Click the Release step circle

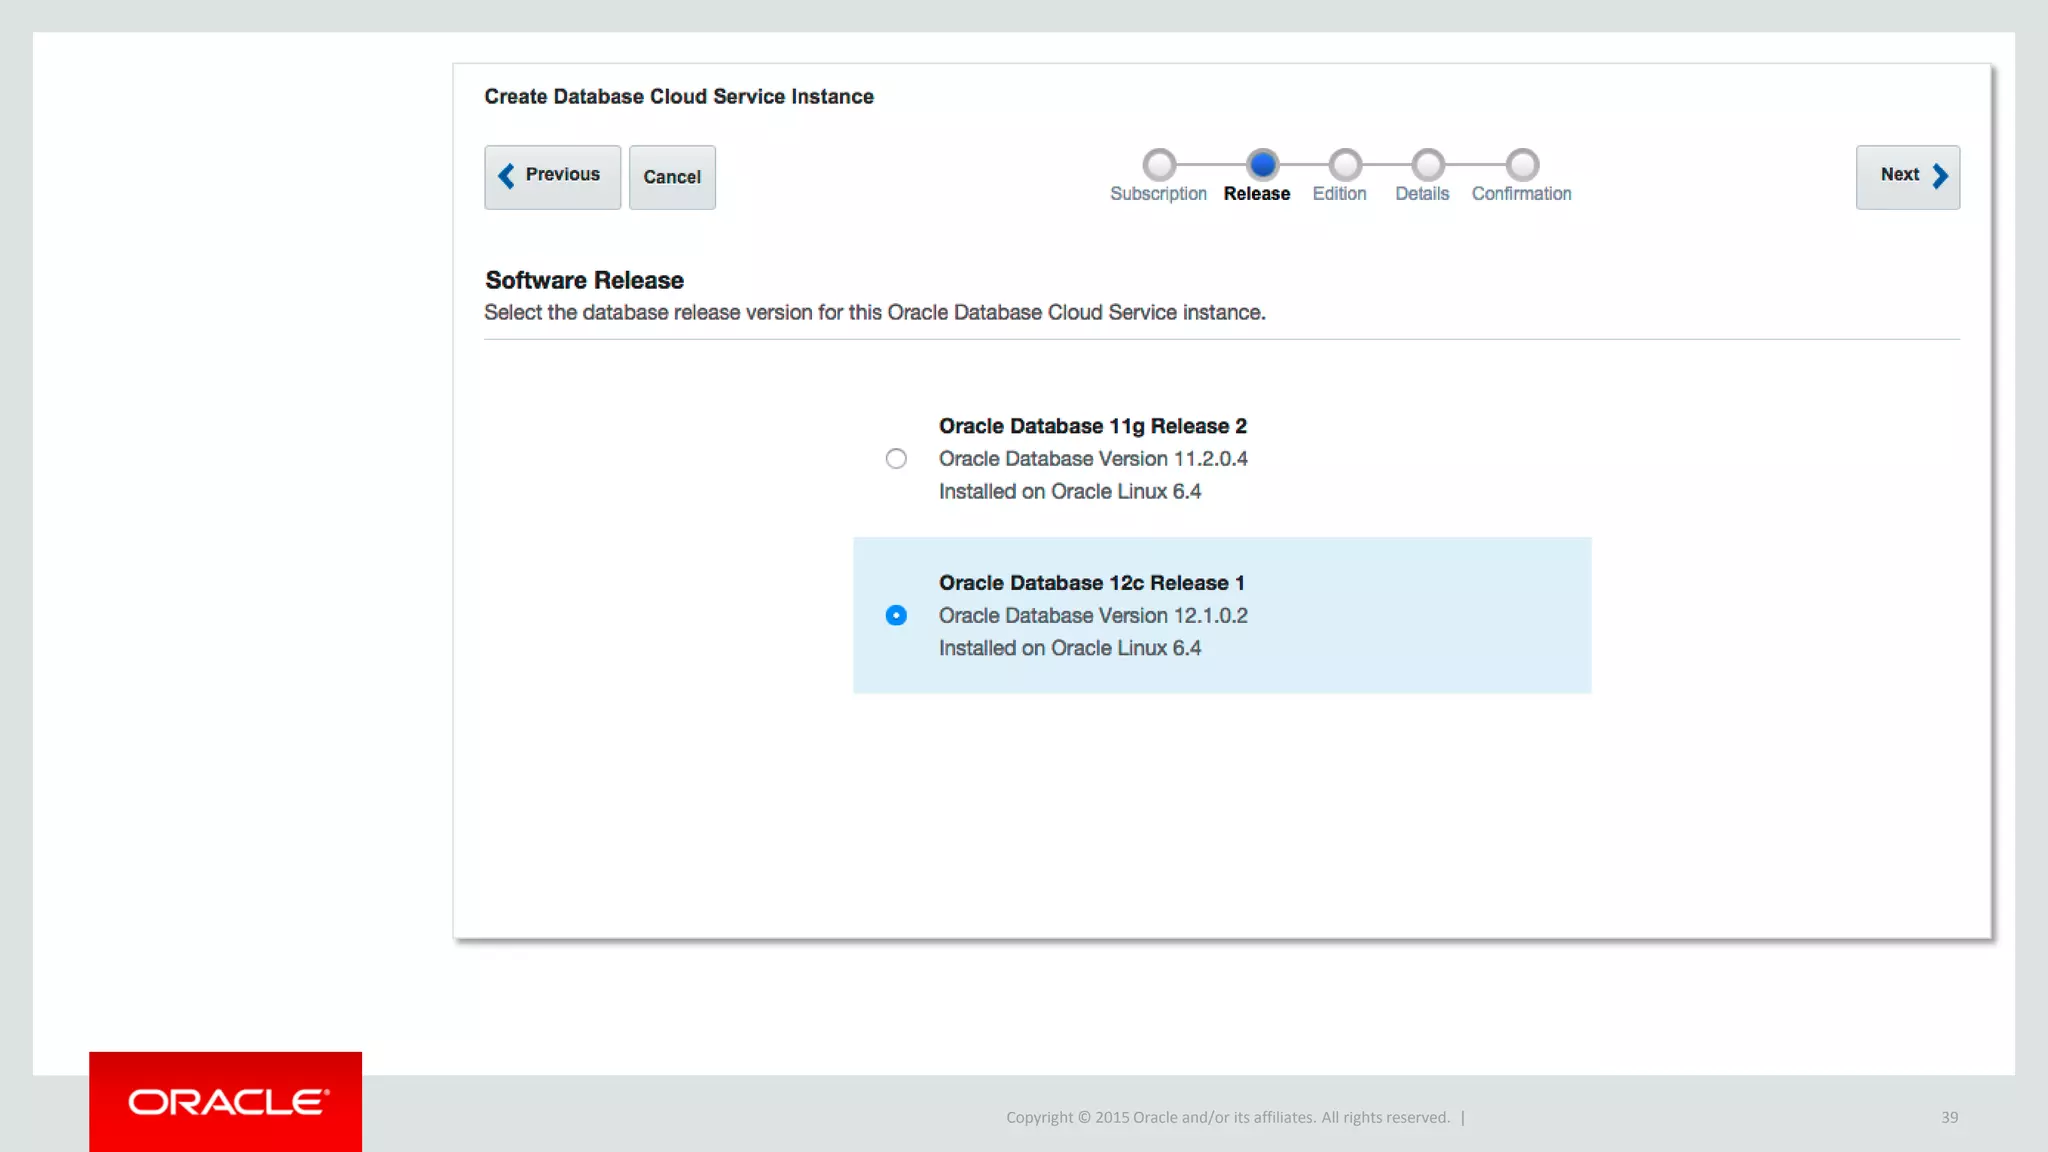(x=1263, y=164)
